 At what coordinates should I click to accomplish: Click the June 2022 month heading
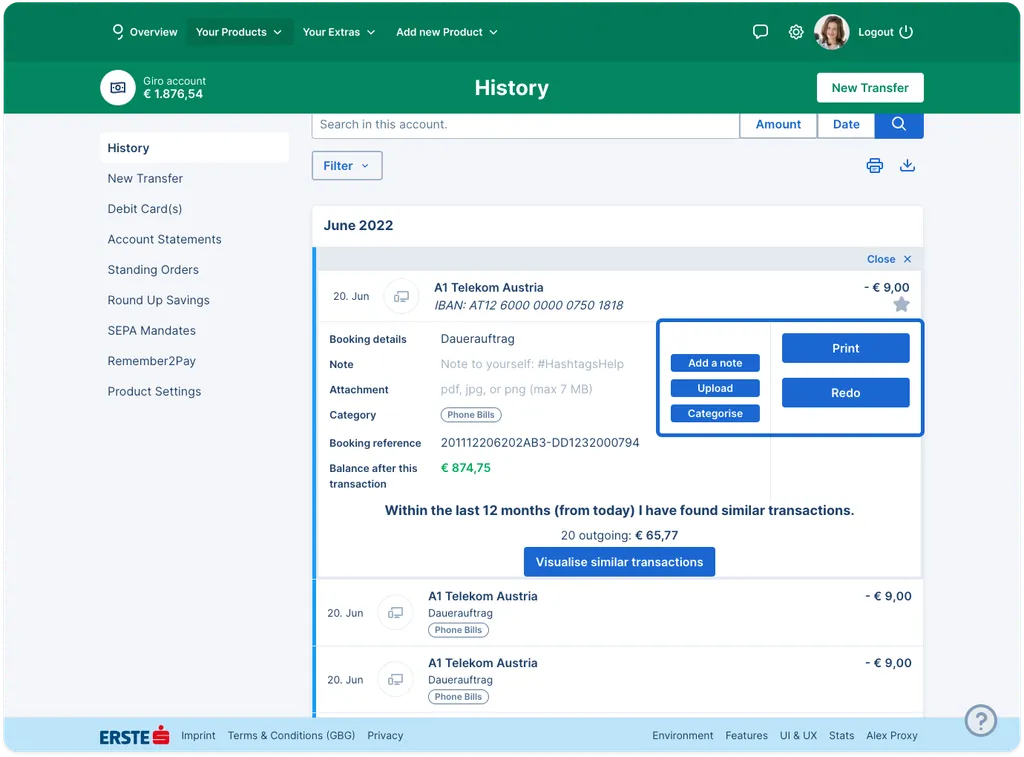click(x=359, y=225)
